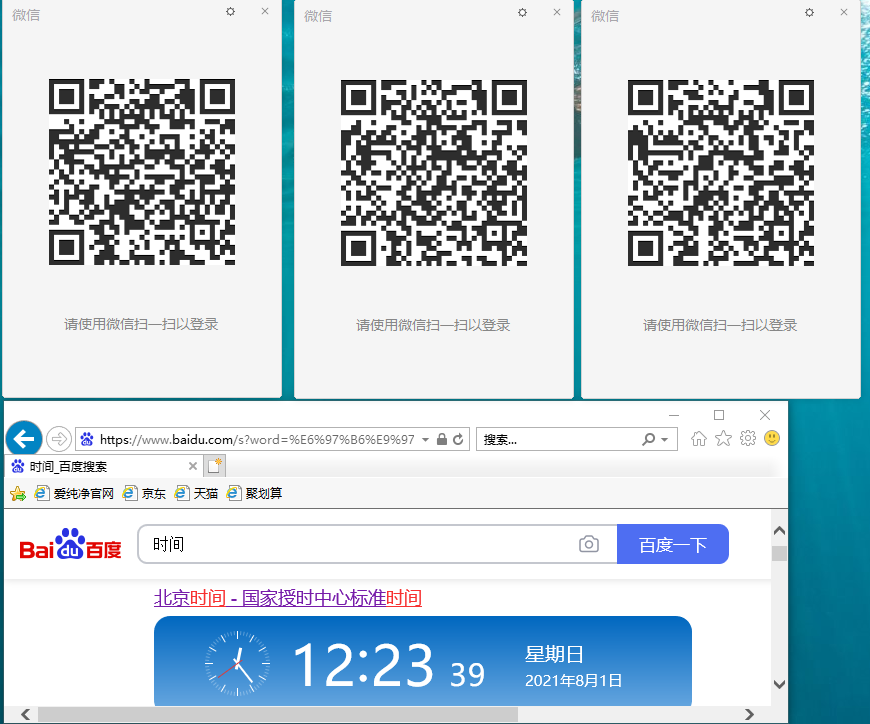The image size is (870, 724).
Task: Close the middle WeChat login window
Action: [x=557, y=12]
